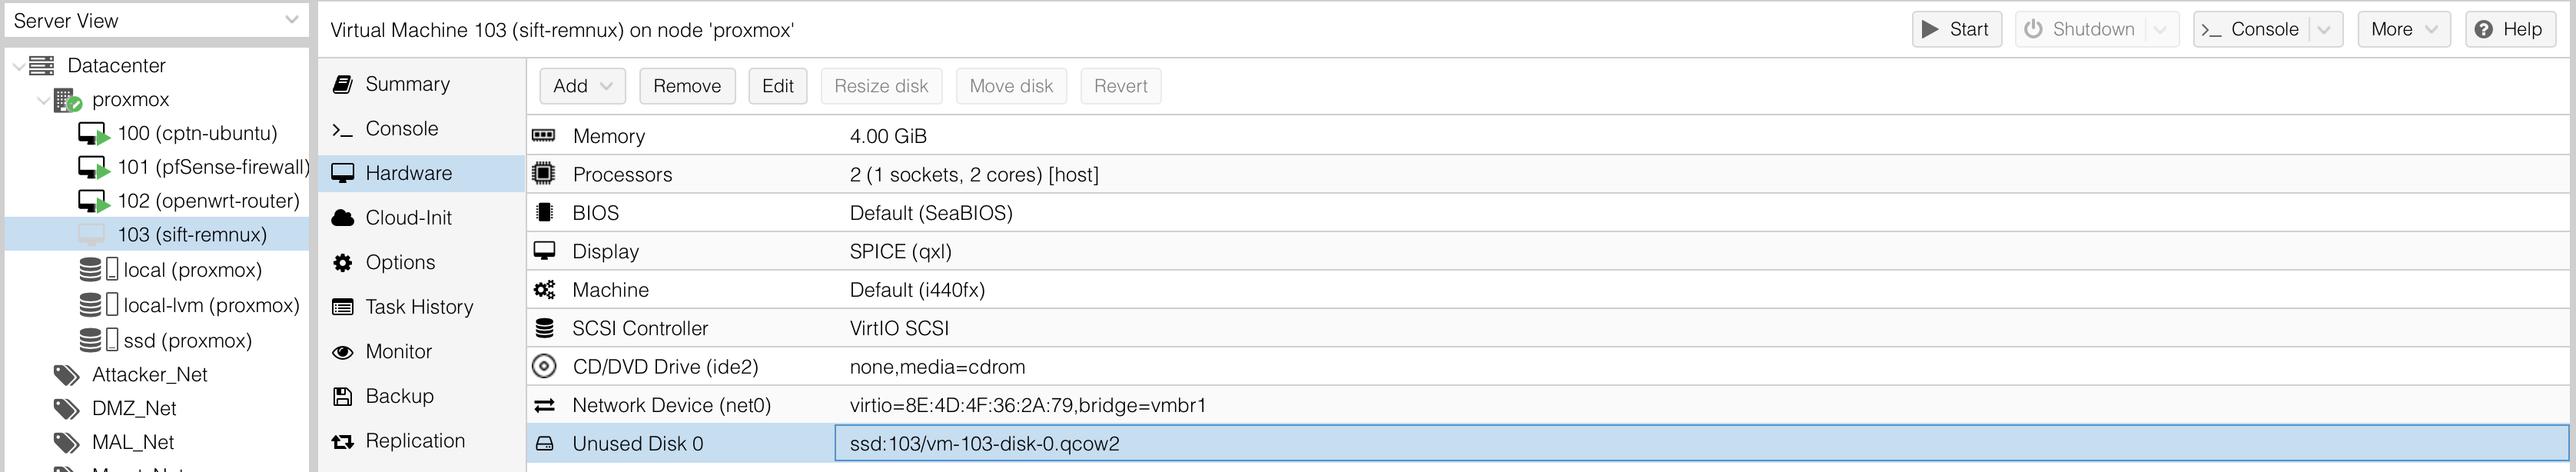
Task: Switch to the Summary tab
Action: coord(407,84)
